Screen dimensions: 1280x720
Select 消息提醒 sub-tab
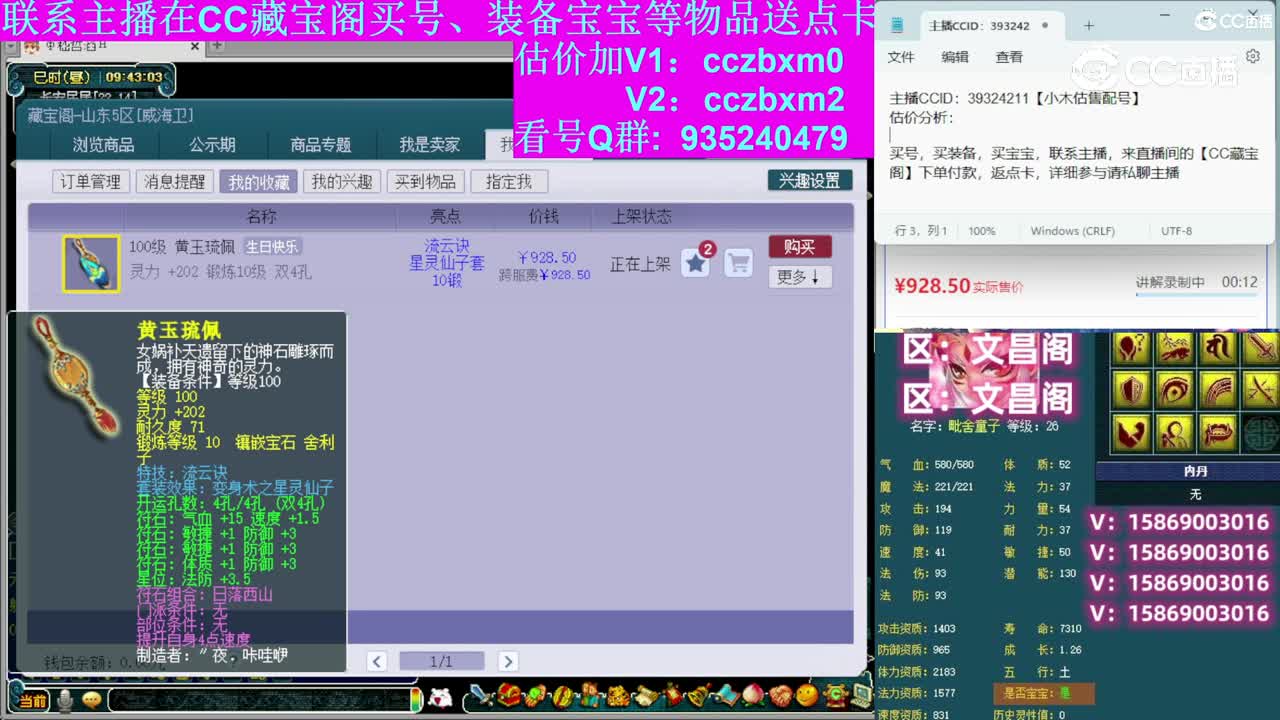(x=174, y=182)
